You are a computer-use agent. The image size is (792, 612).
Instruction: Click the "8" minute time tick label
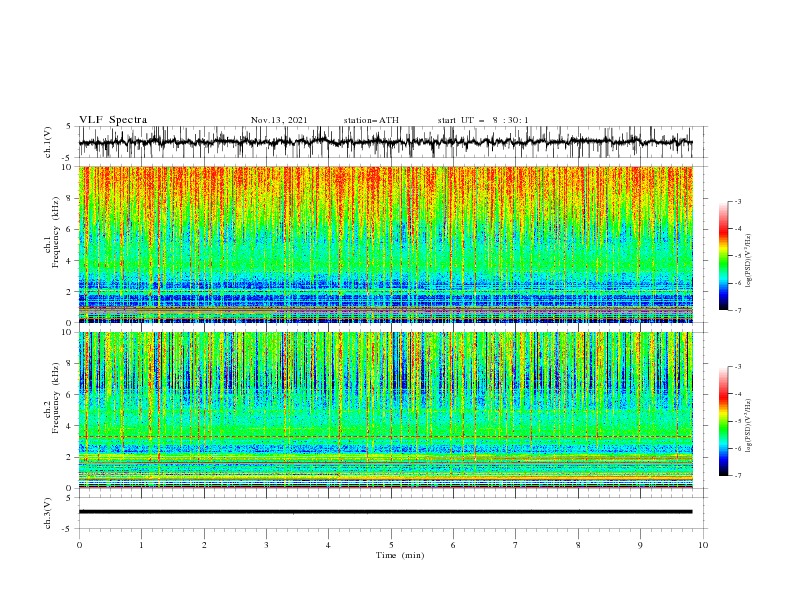click(x=578, y=545)
